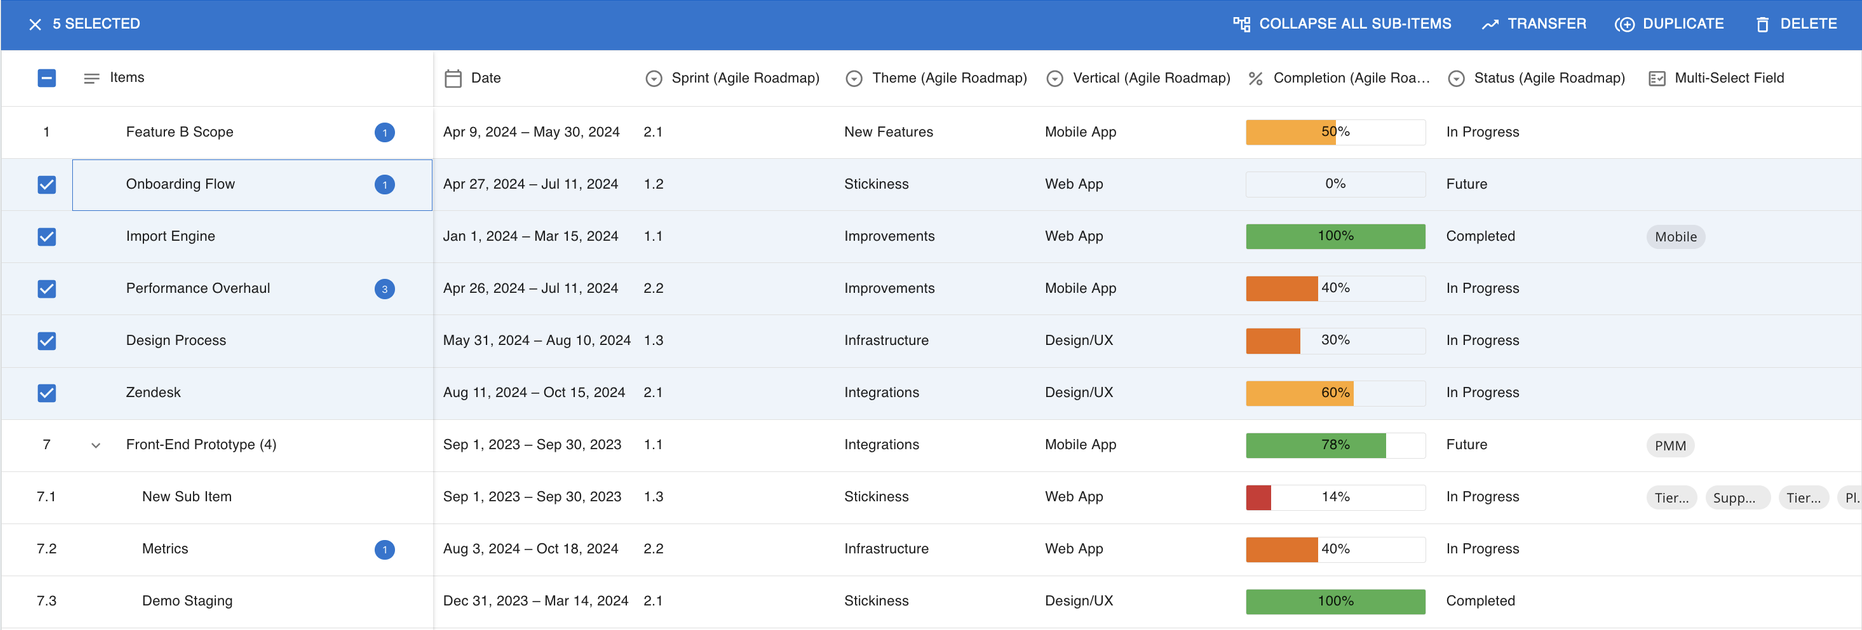This screenshot has height=630, width=1862.
Task: Open comment badge on Feature B Scope
Action: pos(384,132)
